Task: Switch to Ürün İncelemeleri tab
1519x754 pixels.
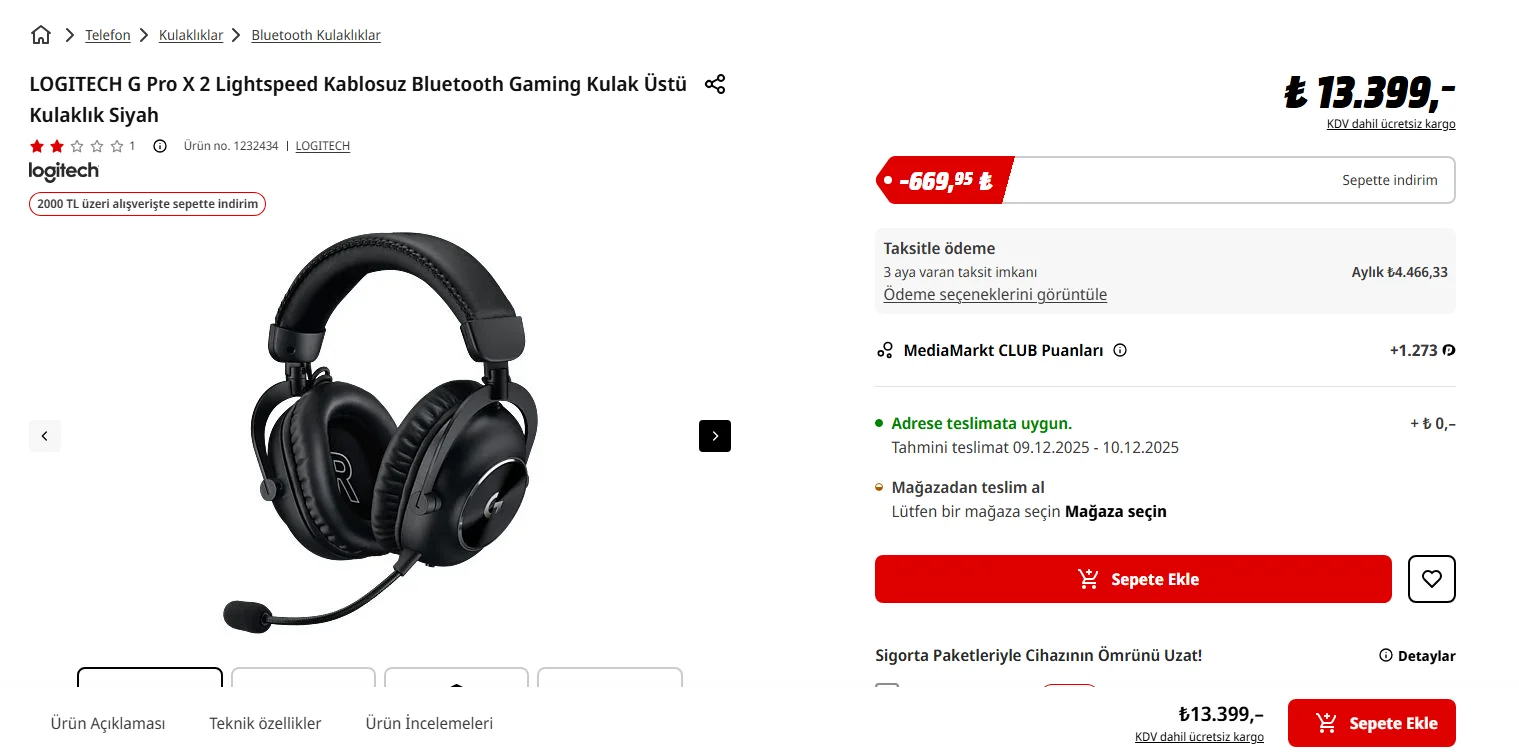Action: point(429,723)
